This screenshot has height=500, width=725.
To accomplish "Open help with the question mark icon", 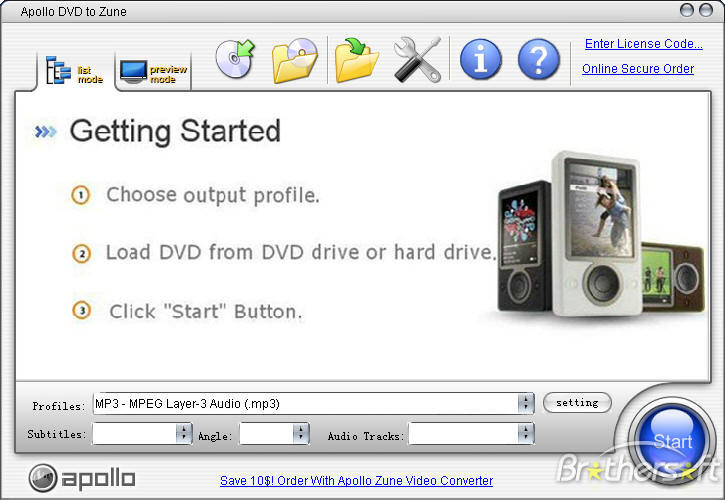I will 539,60.
